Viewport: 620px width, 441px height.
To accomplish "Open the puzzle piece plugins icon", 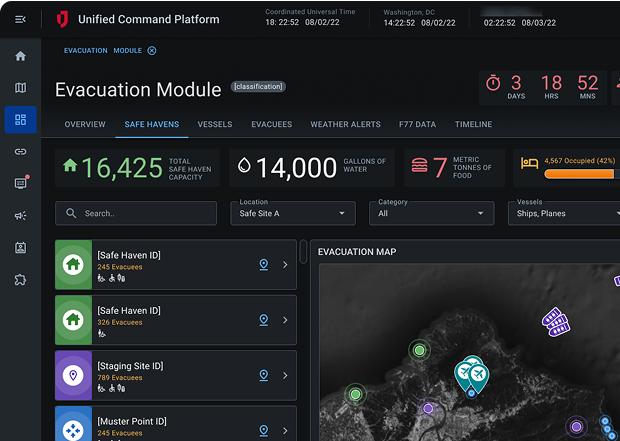I will coord(20,279).
